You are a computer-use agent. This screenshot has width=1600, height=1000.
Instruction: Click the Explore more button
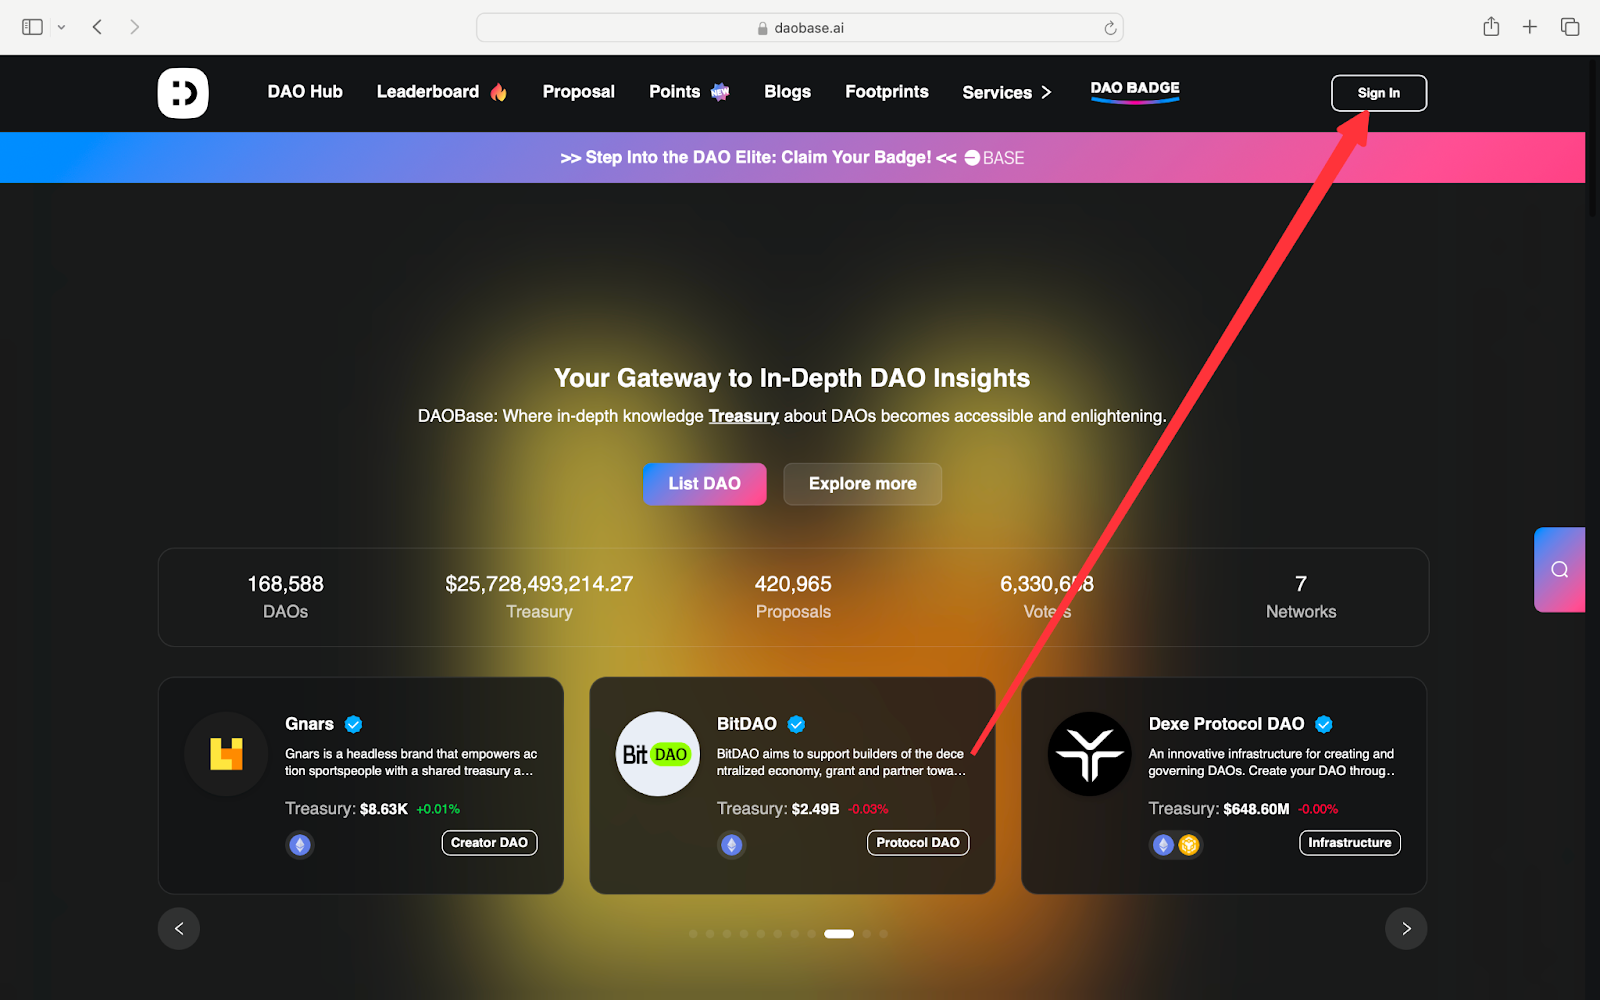(x=863, y=484)
